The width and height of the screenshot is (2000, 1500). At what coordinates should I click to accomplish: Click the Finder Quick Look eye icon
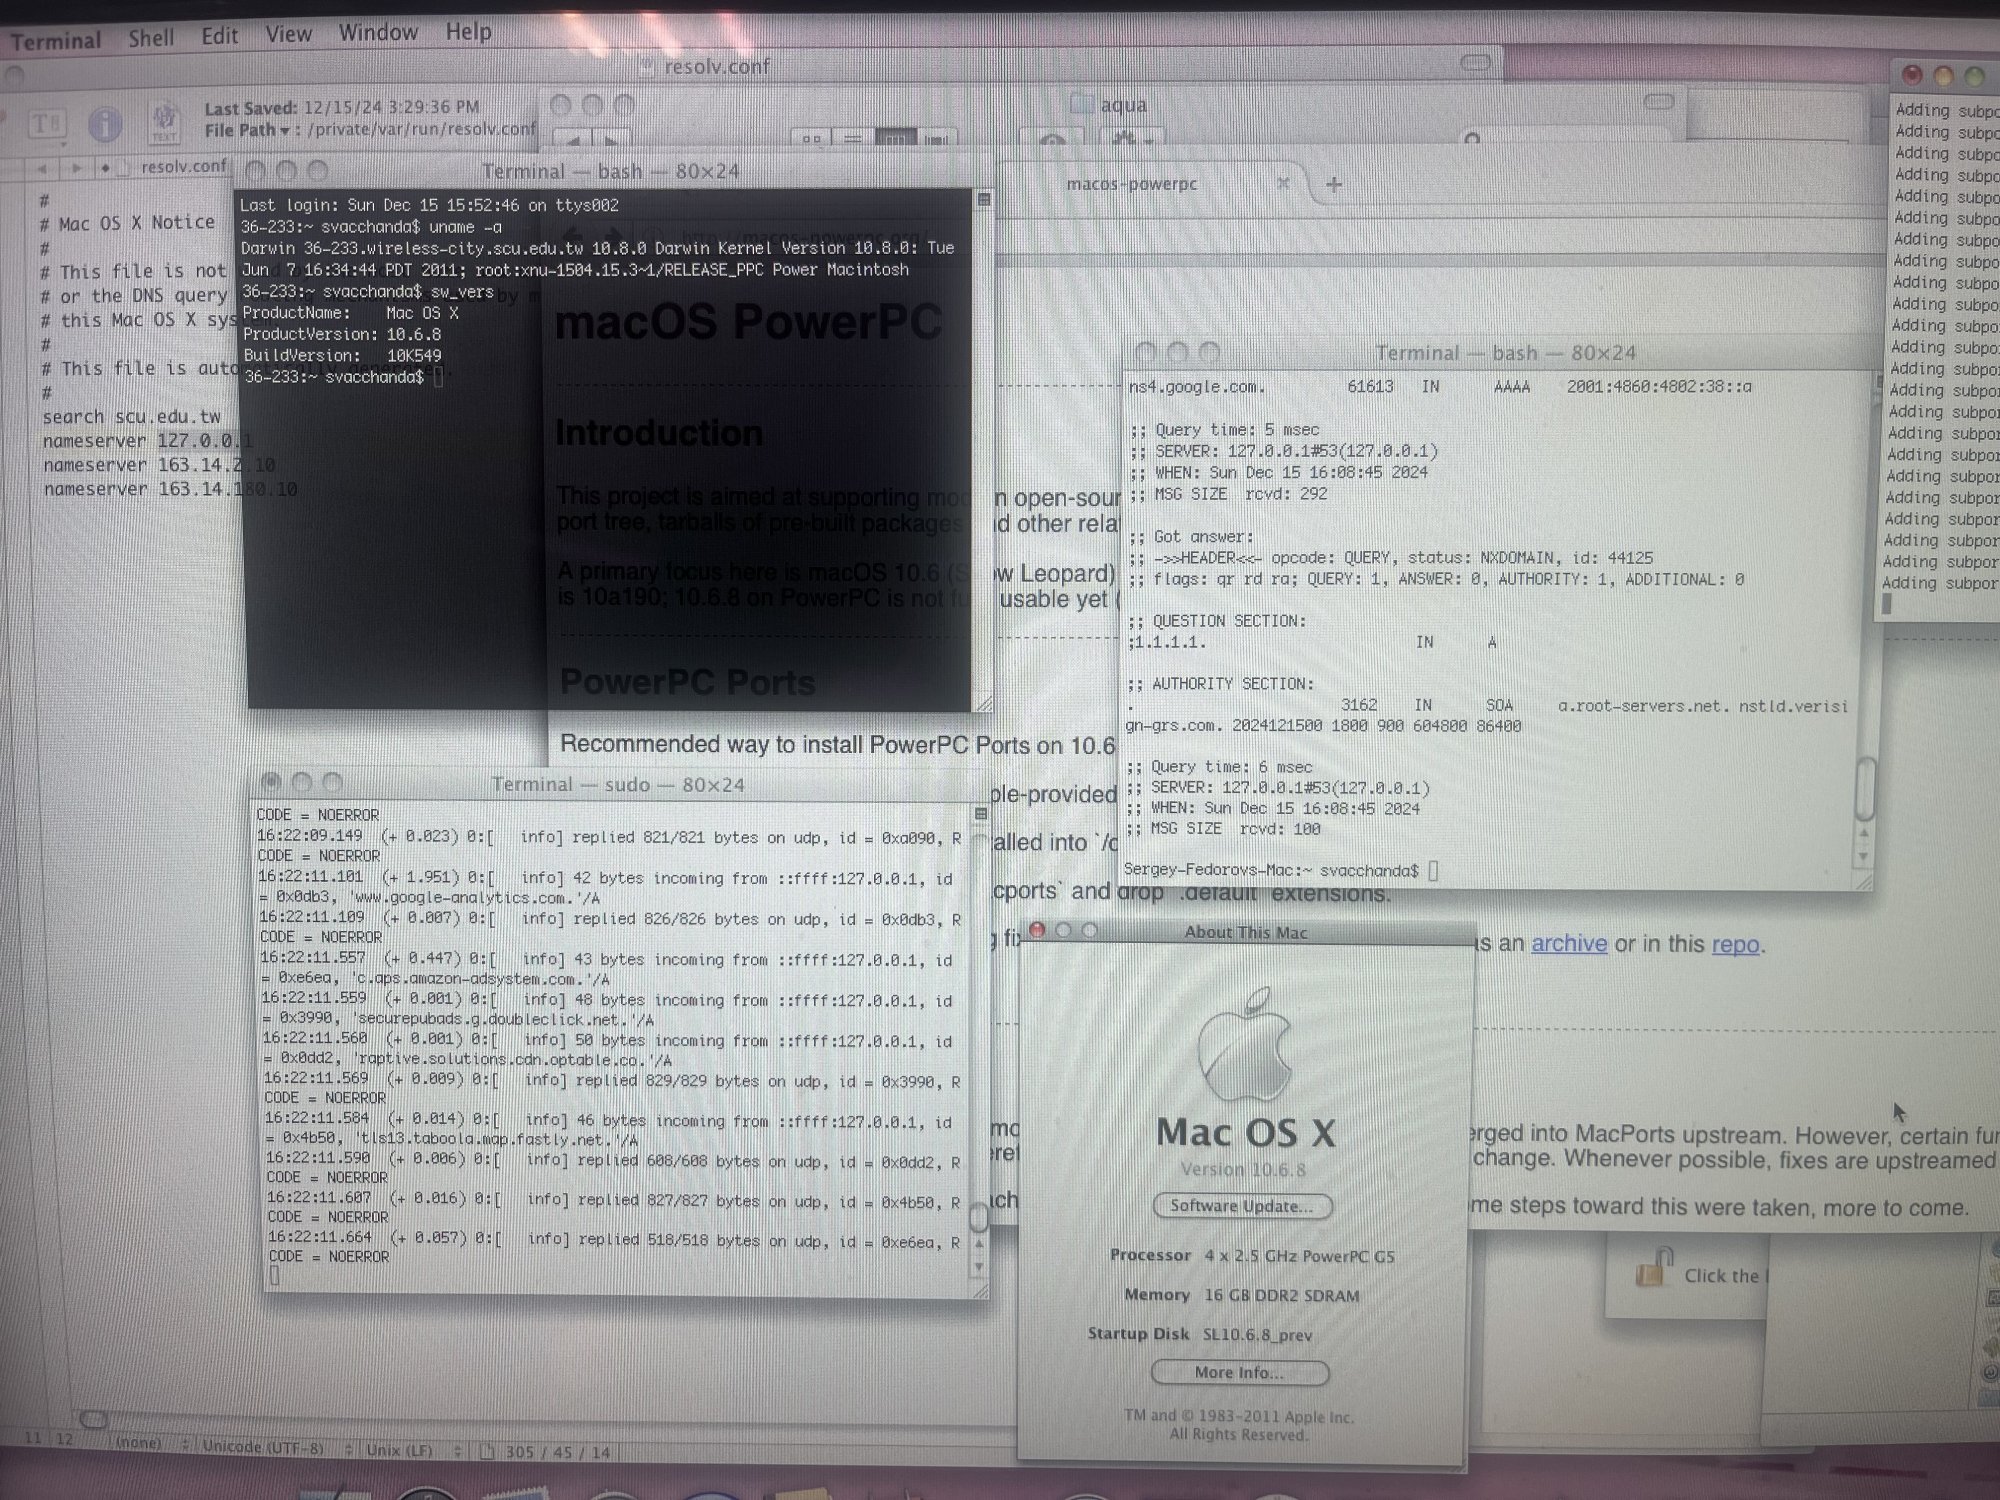pyautogui.click(x=1052, y=140)
